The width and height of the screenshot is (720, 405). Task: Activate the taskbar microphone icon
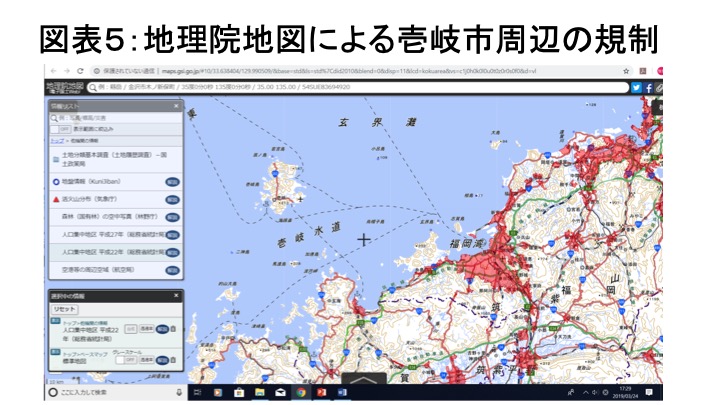(179, 393)
